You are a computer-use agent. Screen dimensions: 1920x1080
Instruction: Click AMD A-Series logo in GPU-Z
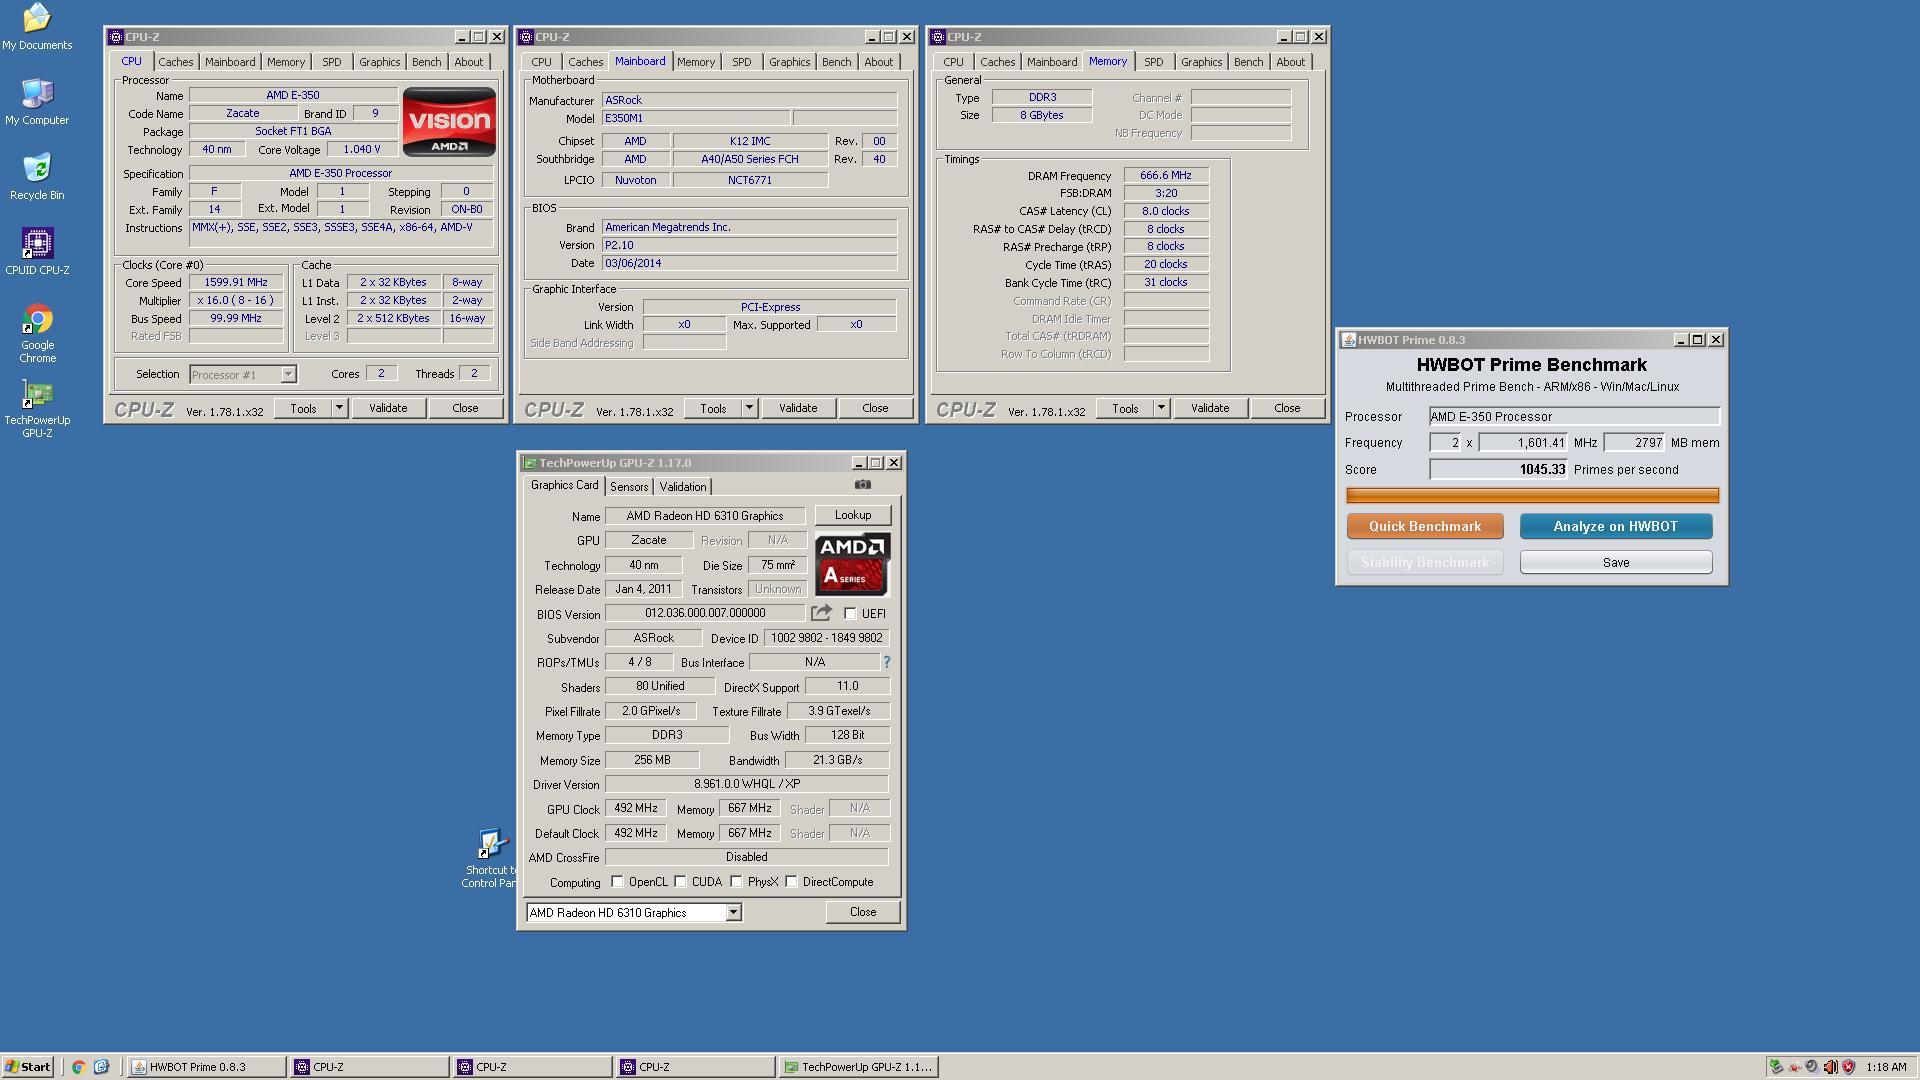pos(852,564)
